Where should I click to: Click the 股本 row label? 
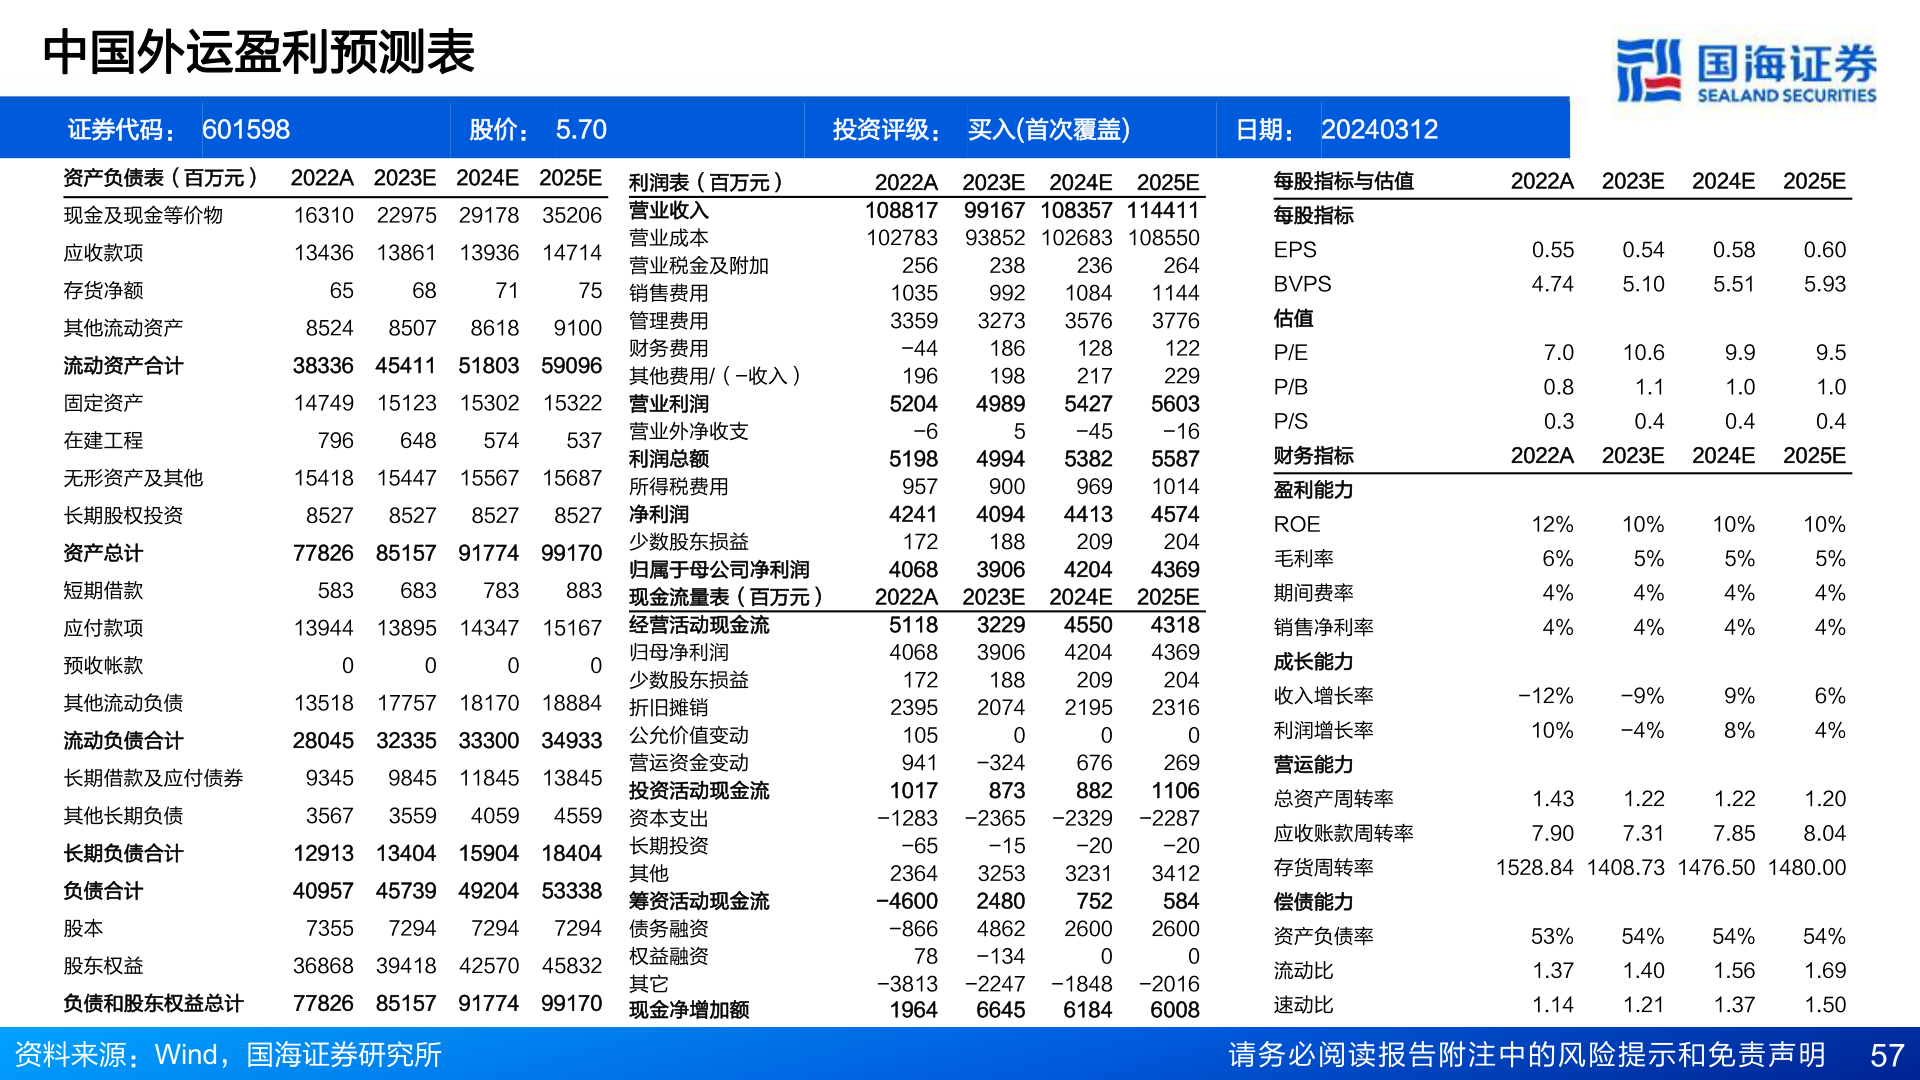pos(83,928)
